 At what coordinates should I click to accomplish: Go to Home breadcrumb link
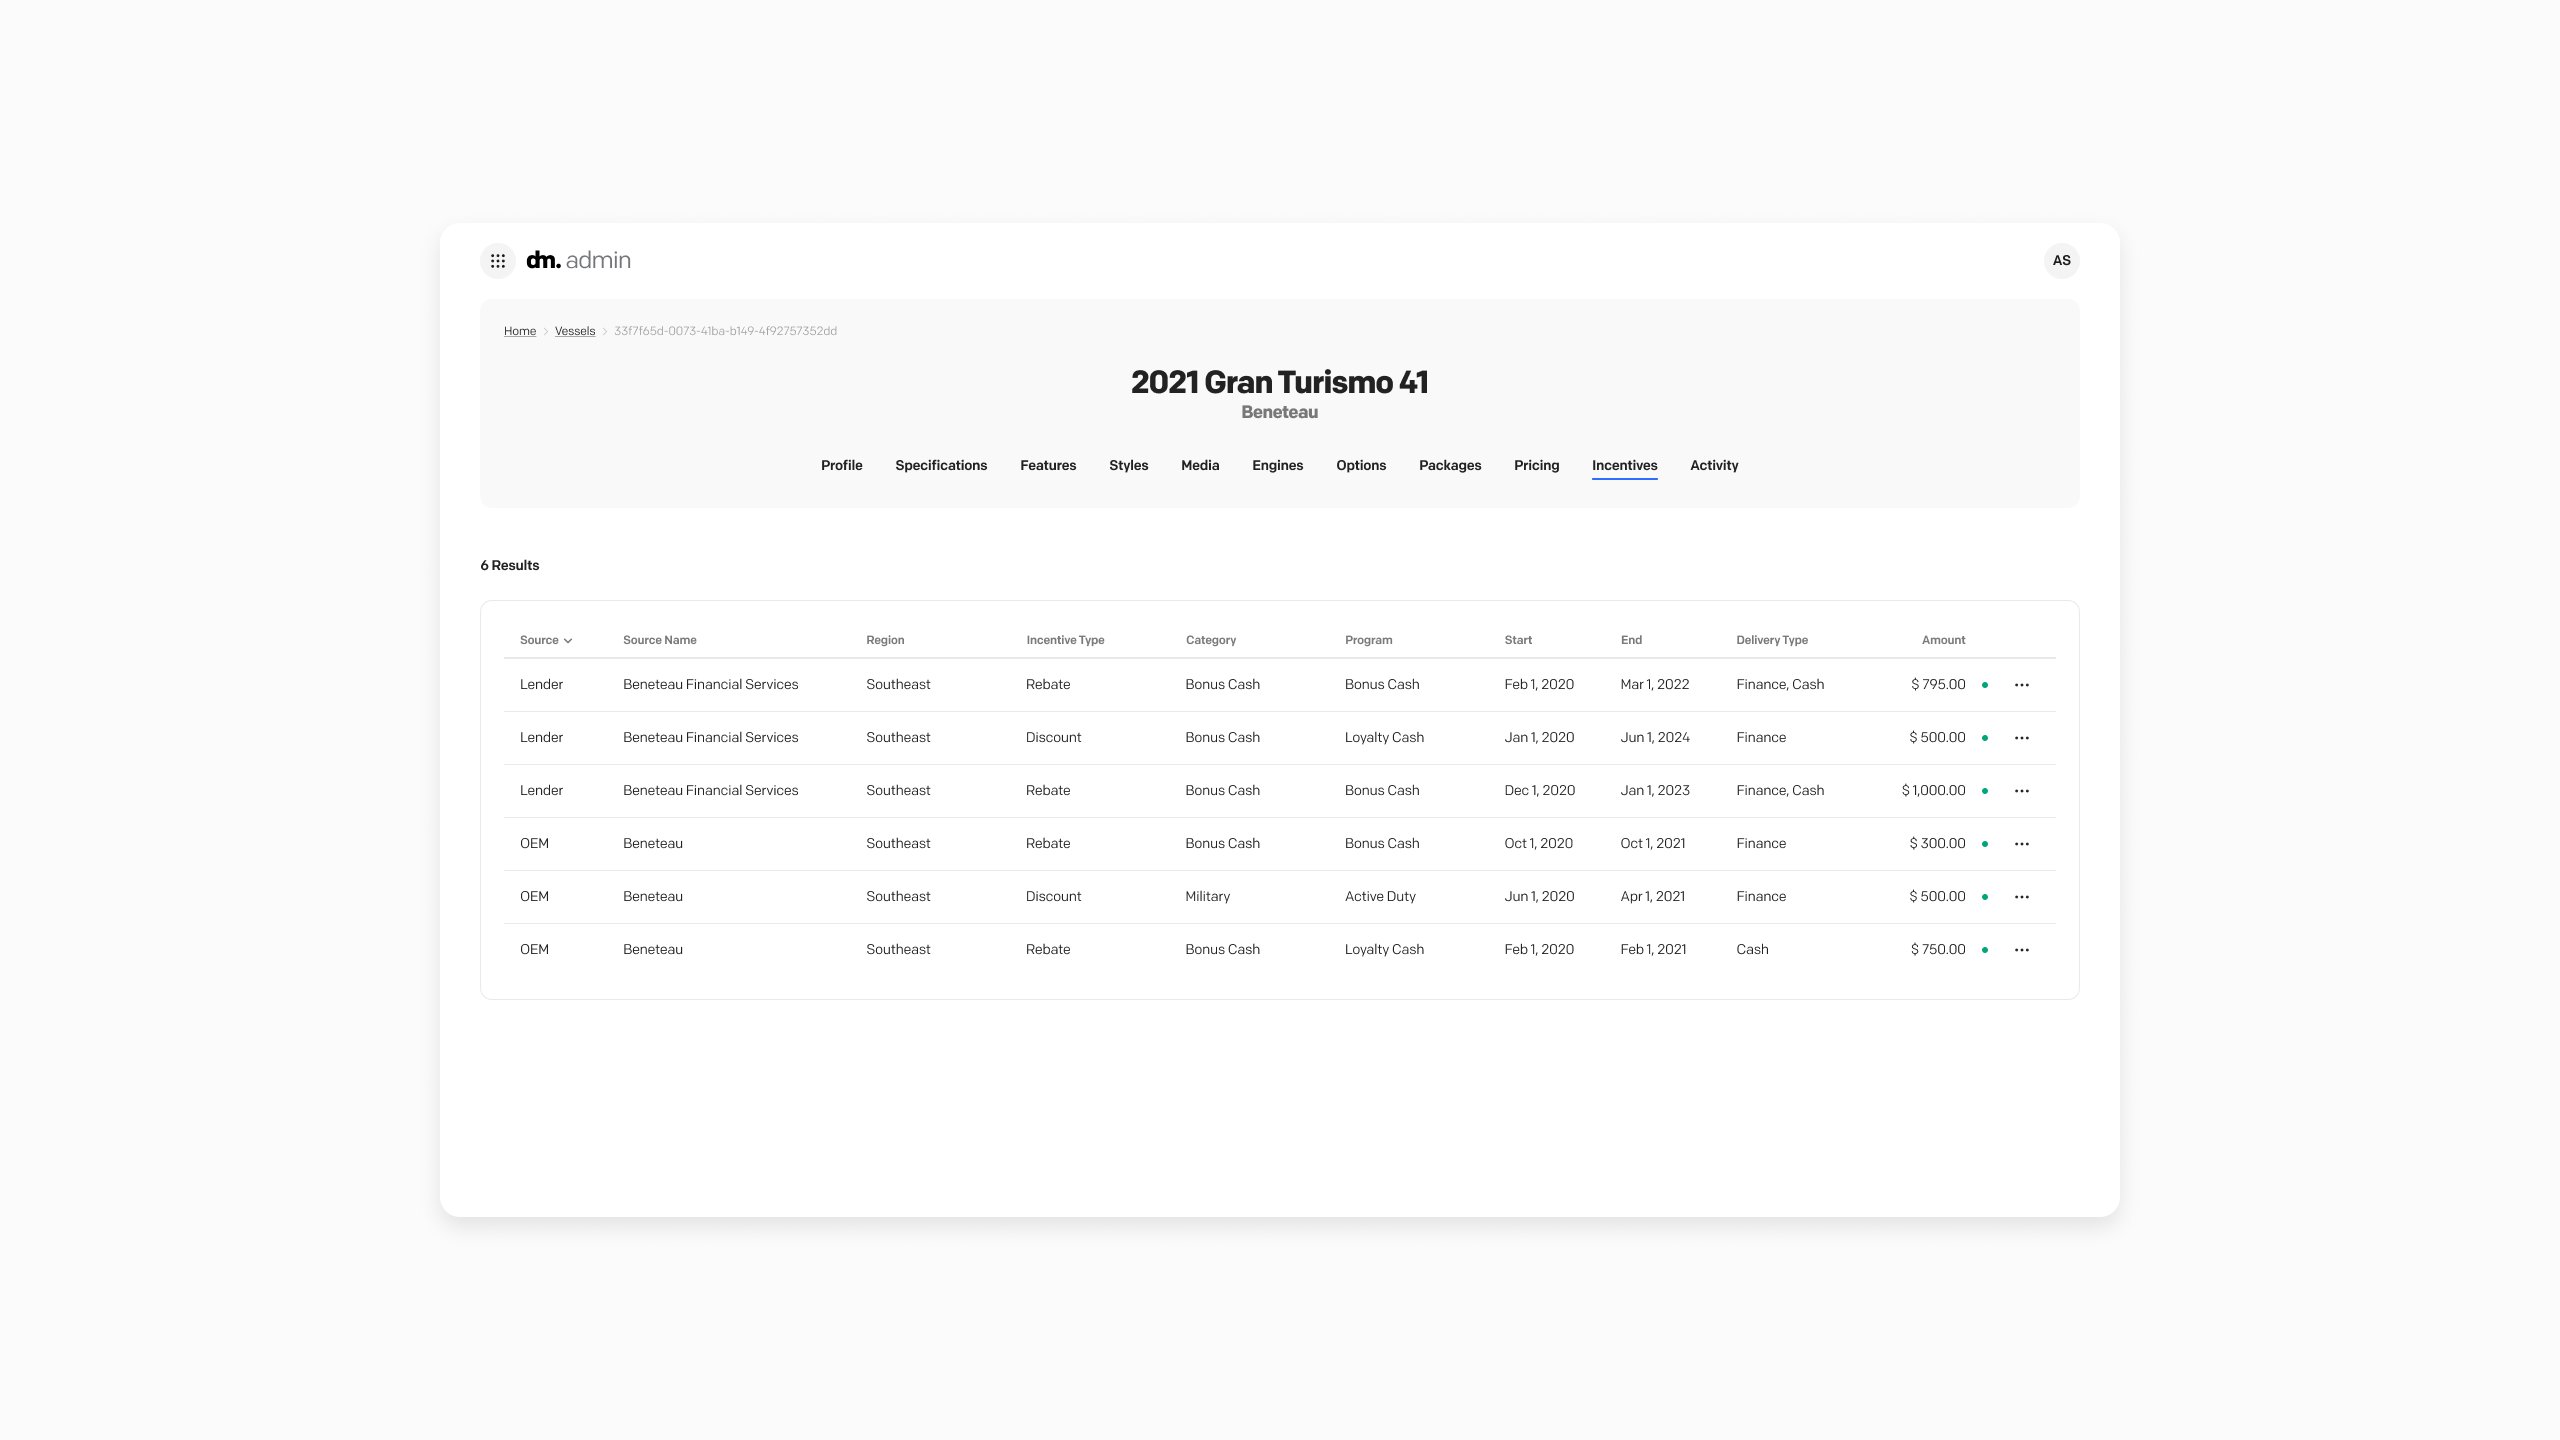pos(519,331)
